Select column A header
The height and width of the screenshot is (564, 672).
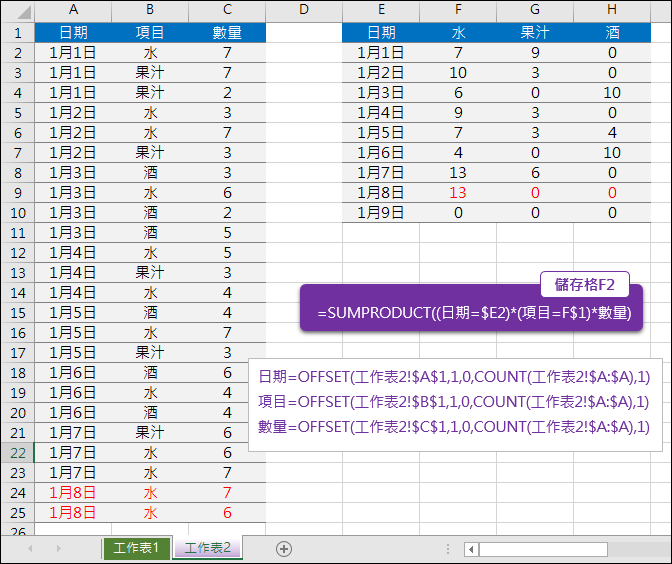pyautogui.click(x=73, y=10)
